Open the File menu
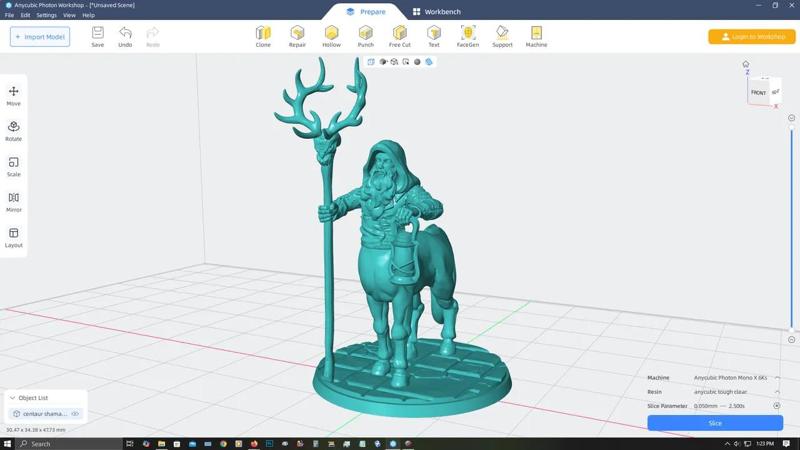Image resolution: width=800 pixels, height=450 pixels. (x=9, y=15)
